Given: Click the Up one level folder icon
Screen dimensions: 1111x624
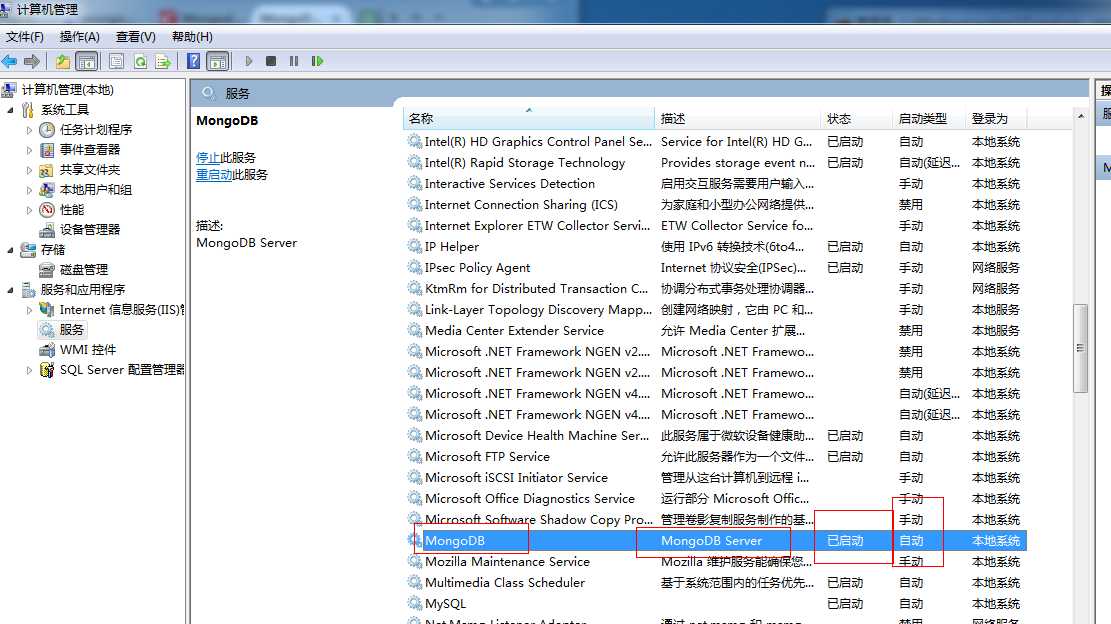Looking at the screenshot, I should click(x=63, y=62).
